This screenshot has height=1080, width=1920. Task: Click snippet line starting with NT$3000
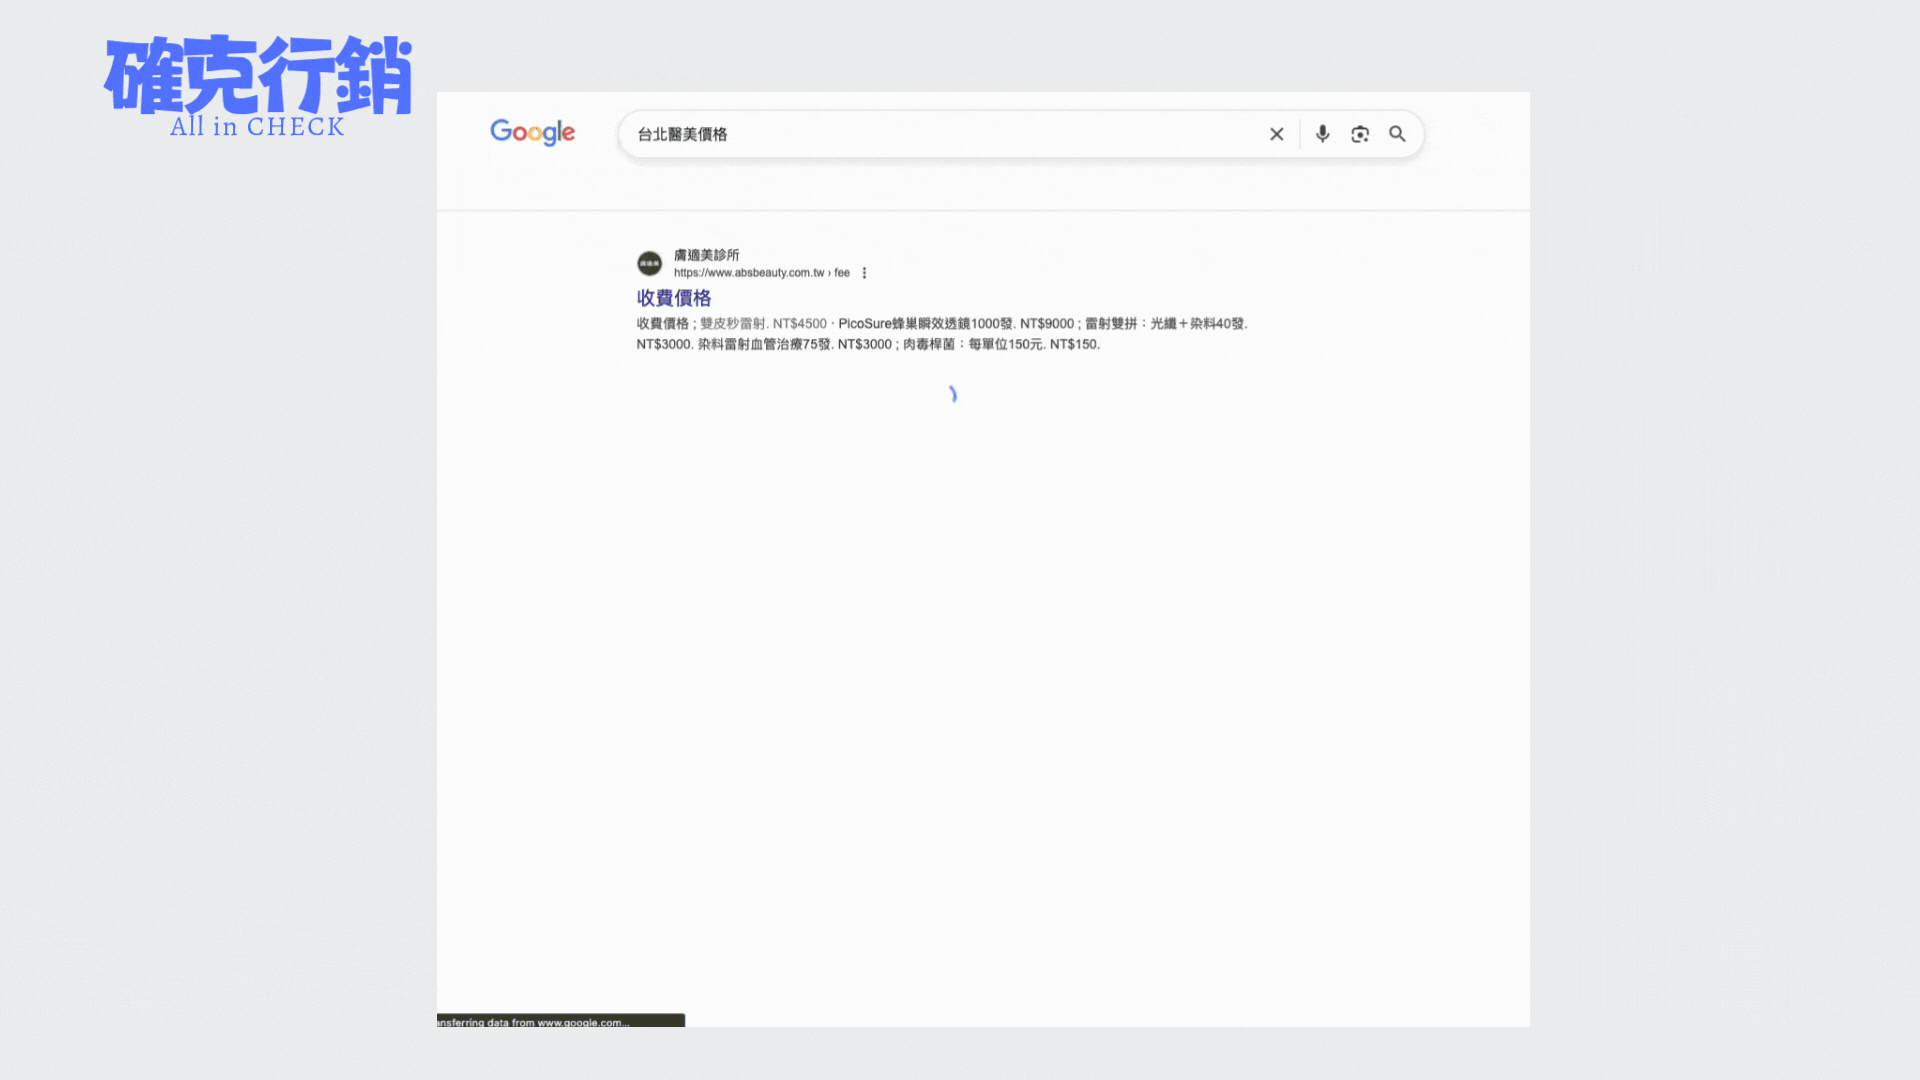point(866,344)
